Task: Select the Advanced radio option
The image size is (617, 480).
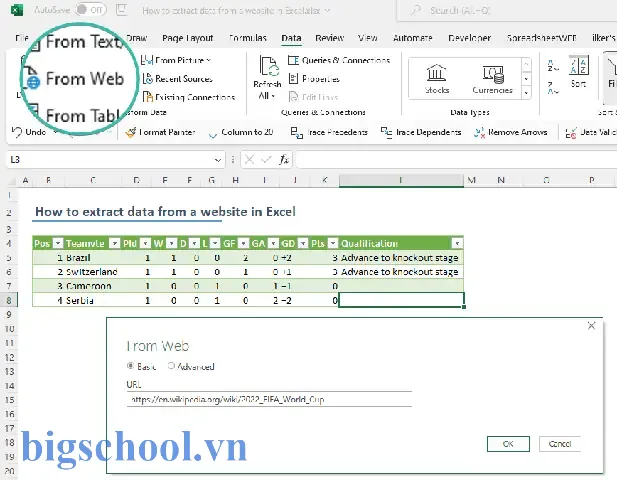Action: pos(171,366)
